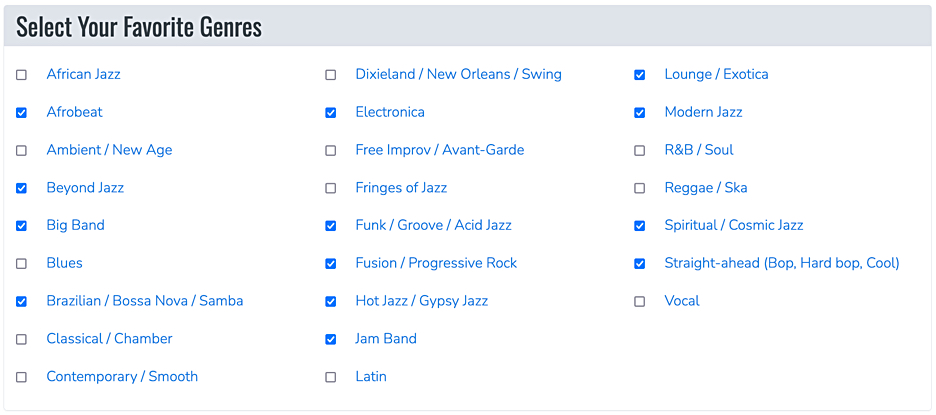This screenshot has width=936, height=415.
Task: Select the Dixieland / New Orleans / Swing checkbox
Action: (x=331, y=75)
